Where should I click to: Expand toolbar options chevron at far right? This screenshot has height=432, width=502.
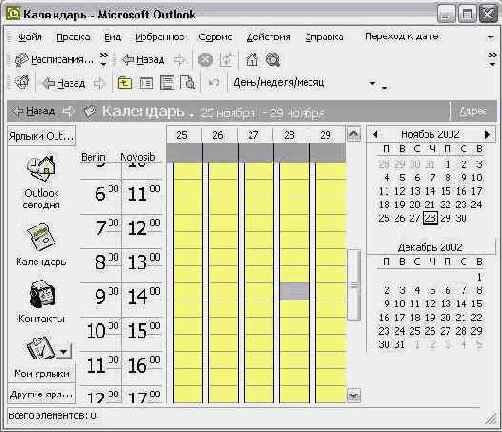point(492,59)
